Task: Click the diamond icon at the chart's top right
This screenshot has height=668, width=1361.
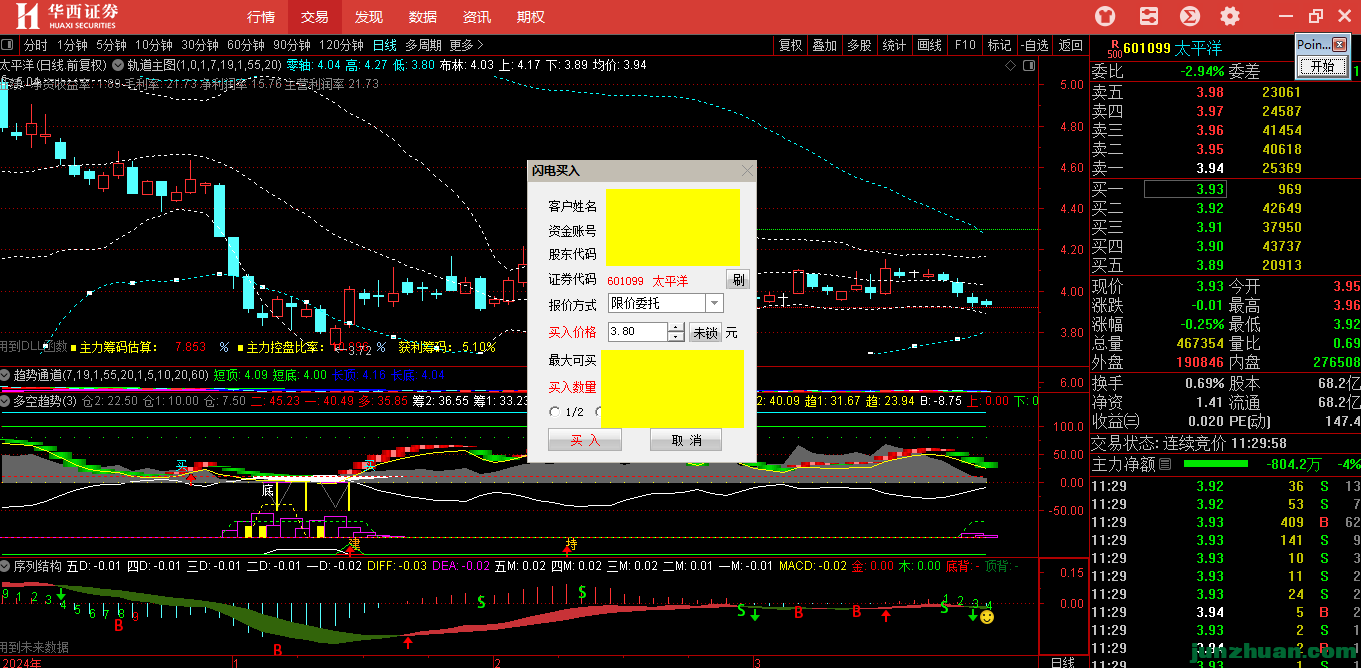Action: click(x=1010, y=65)
